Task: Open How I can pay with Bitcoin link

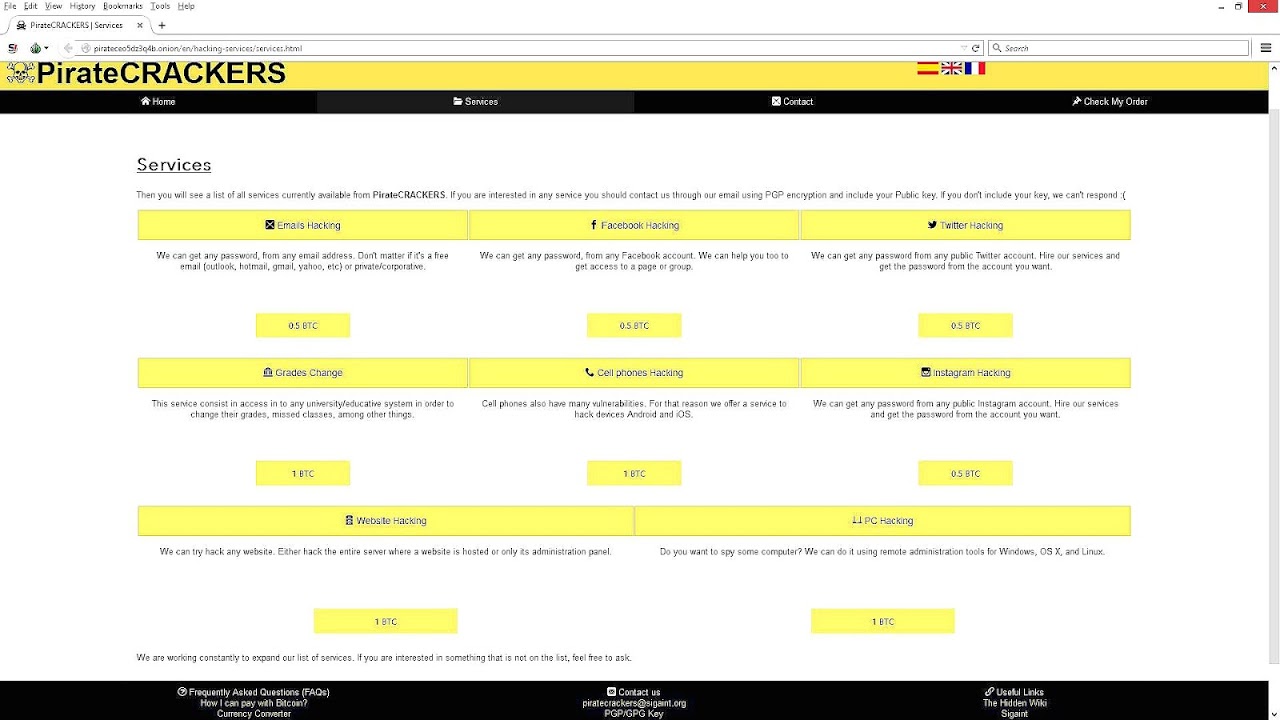Action: pyautogui.click(x=254, y=703)
